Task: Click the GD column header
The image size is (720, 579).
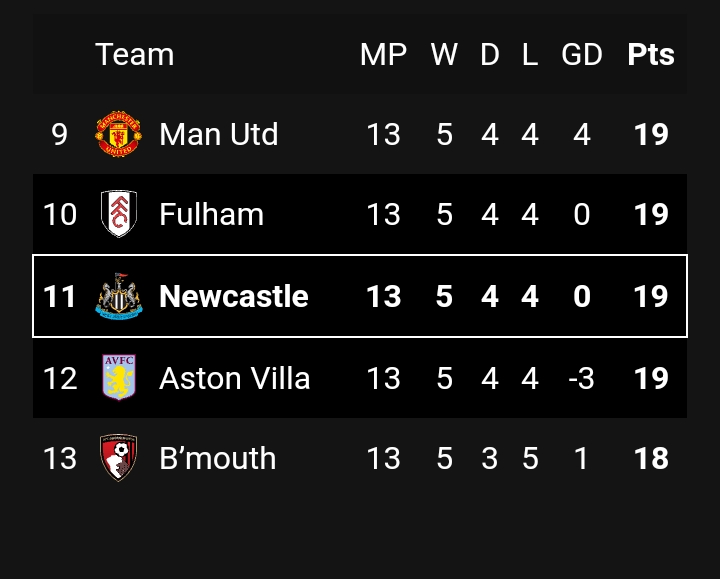Action: click(x=582, y=55)
